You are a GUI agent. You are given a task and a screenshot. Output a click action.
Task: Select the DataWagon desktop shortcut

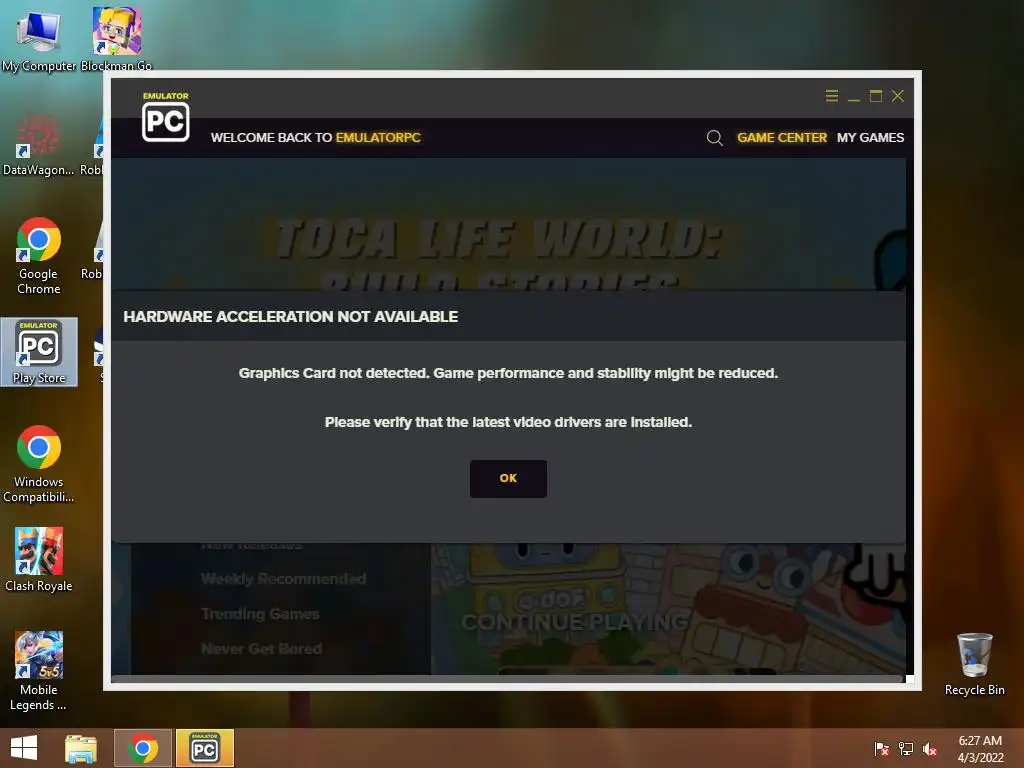tap(39, 145)
